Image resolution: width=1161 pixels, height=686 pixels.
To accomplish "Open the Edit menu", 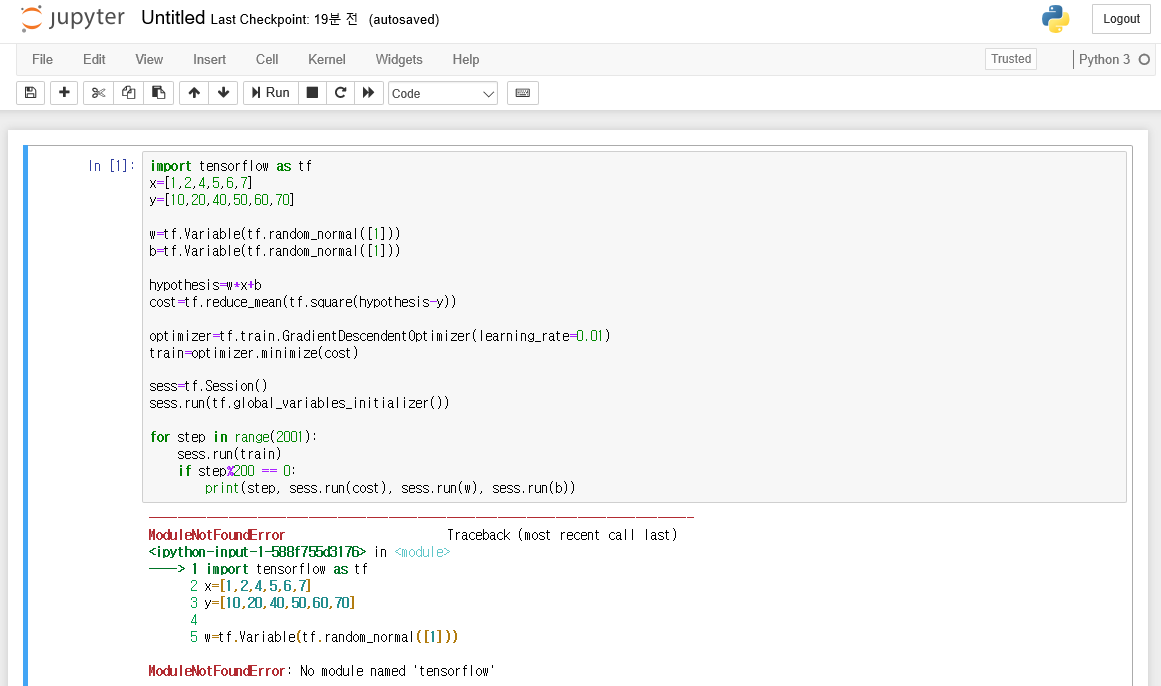I will click(94, 59).
